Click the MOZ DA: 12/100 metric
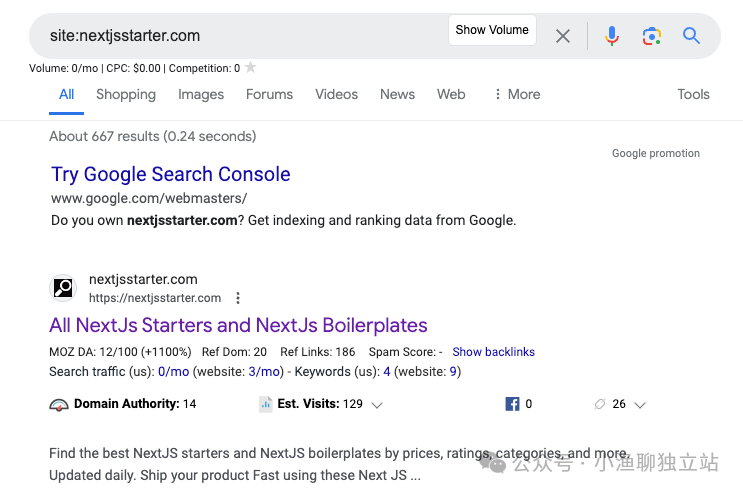 click(x=120, y=352)
